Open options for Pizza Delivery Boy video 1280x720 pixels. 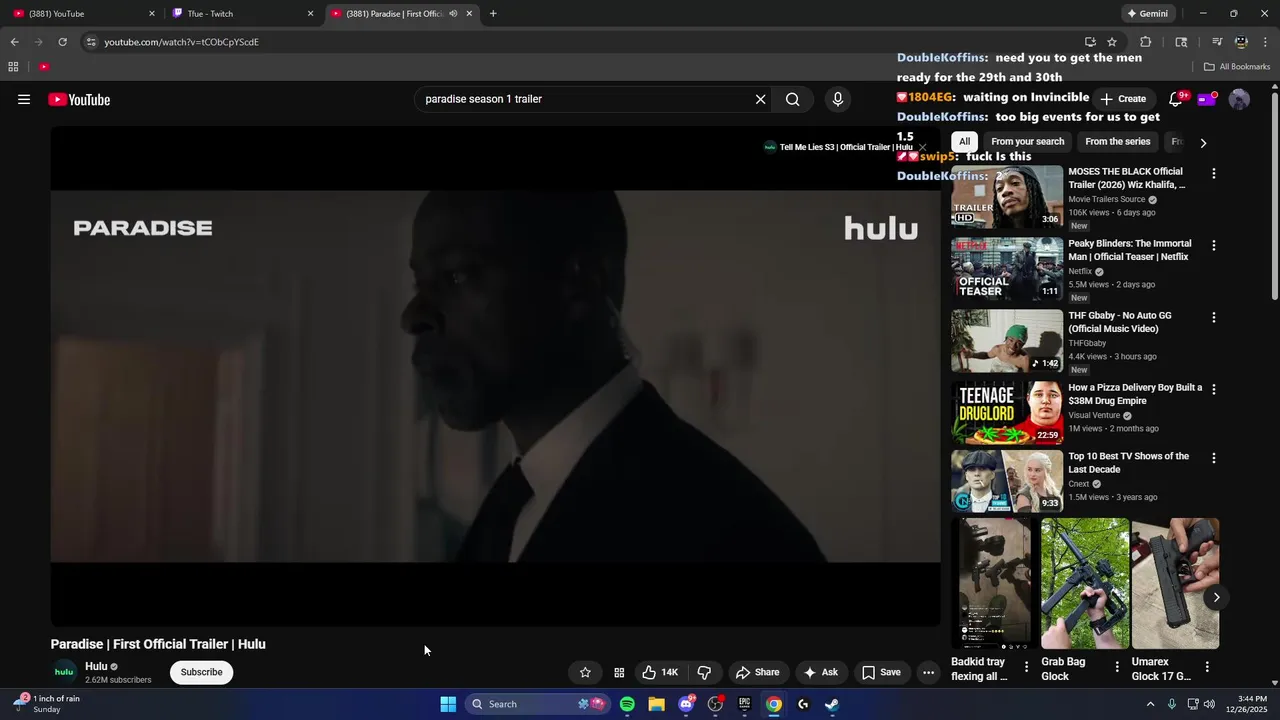pyautogui.click(x=1214, y=390)
